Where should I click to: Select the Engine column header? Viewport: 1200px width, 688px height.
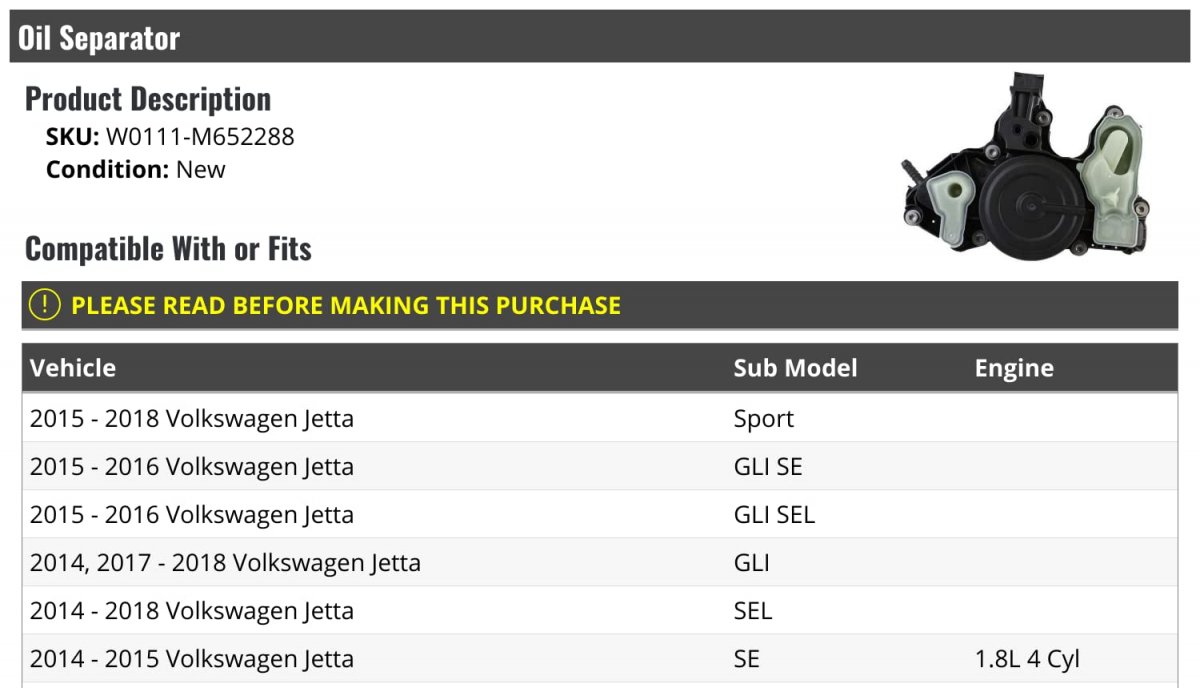click(1014, 368)
